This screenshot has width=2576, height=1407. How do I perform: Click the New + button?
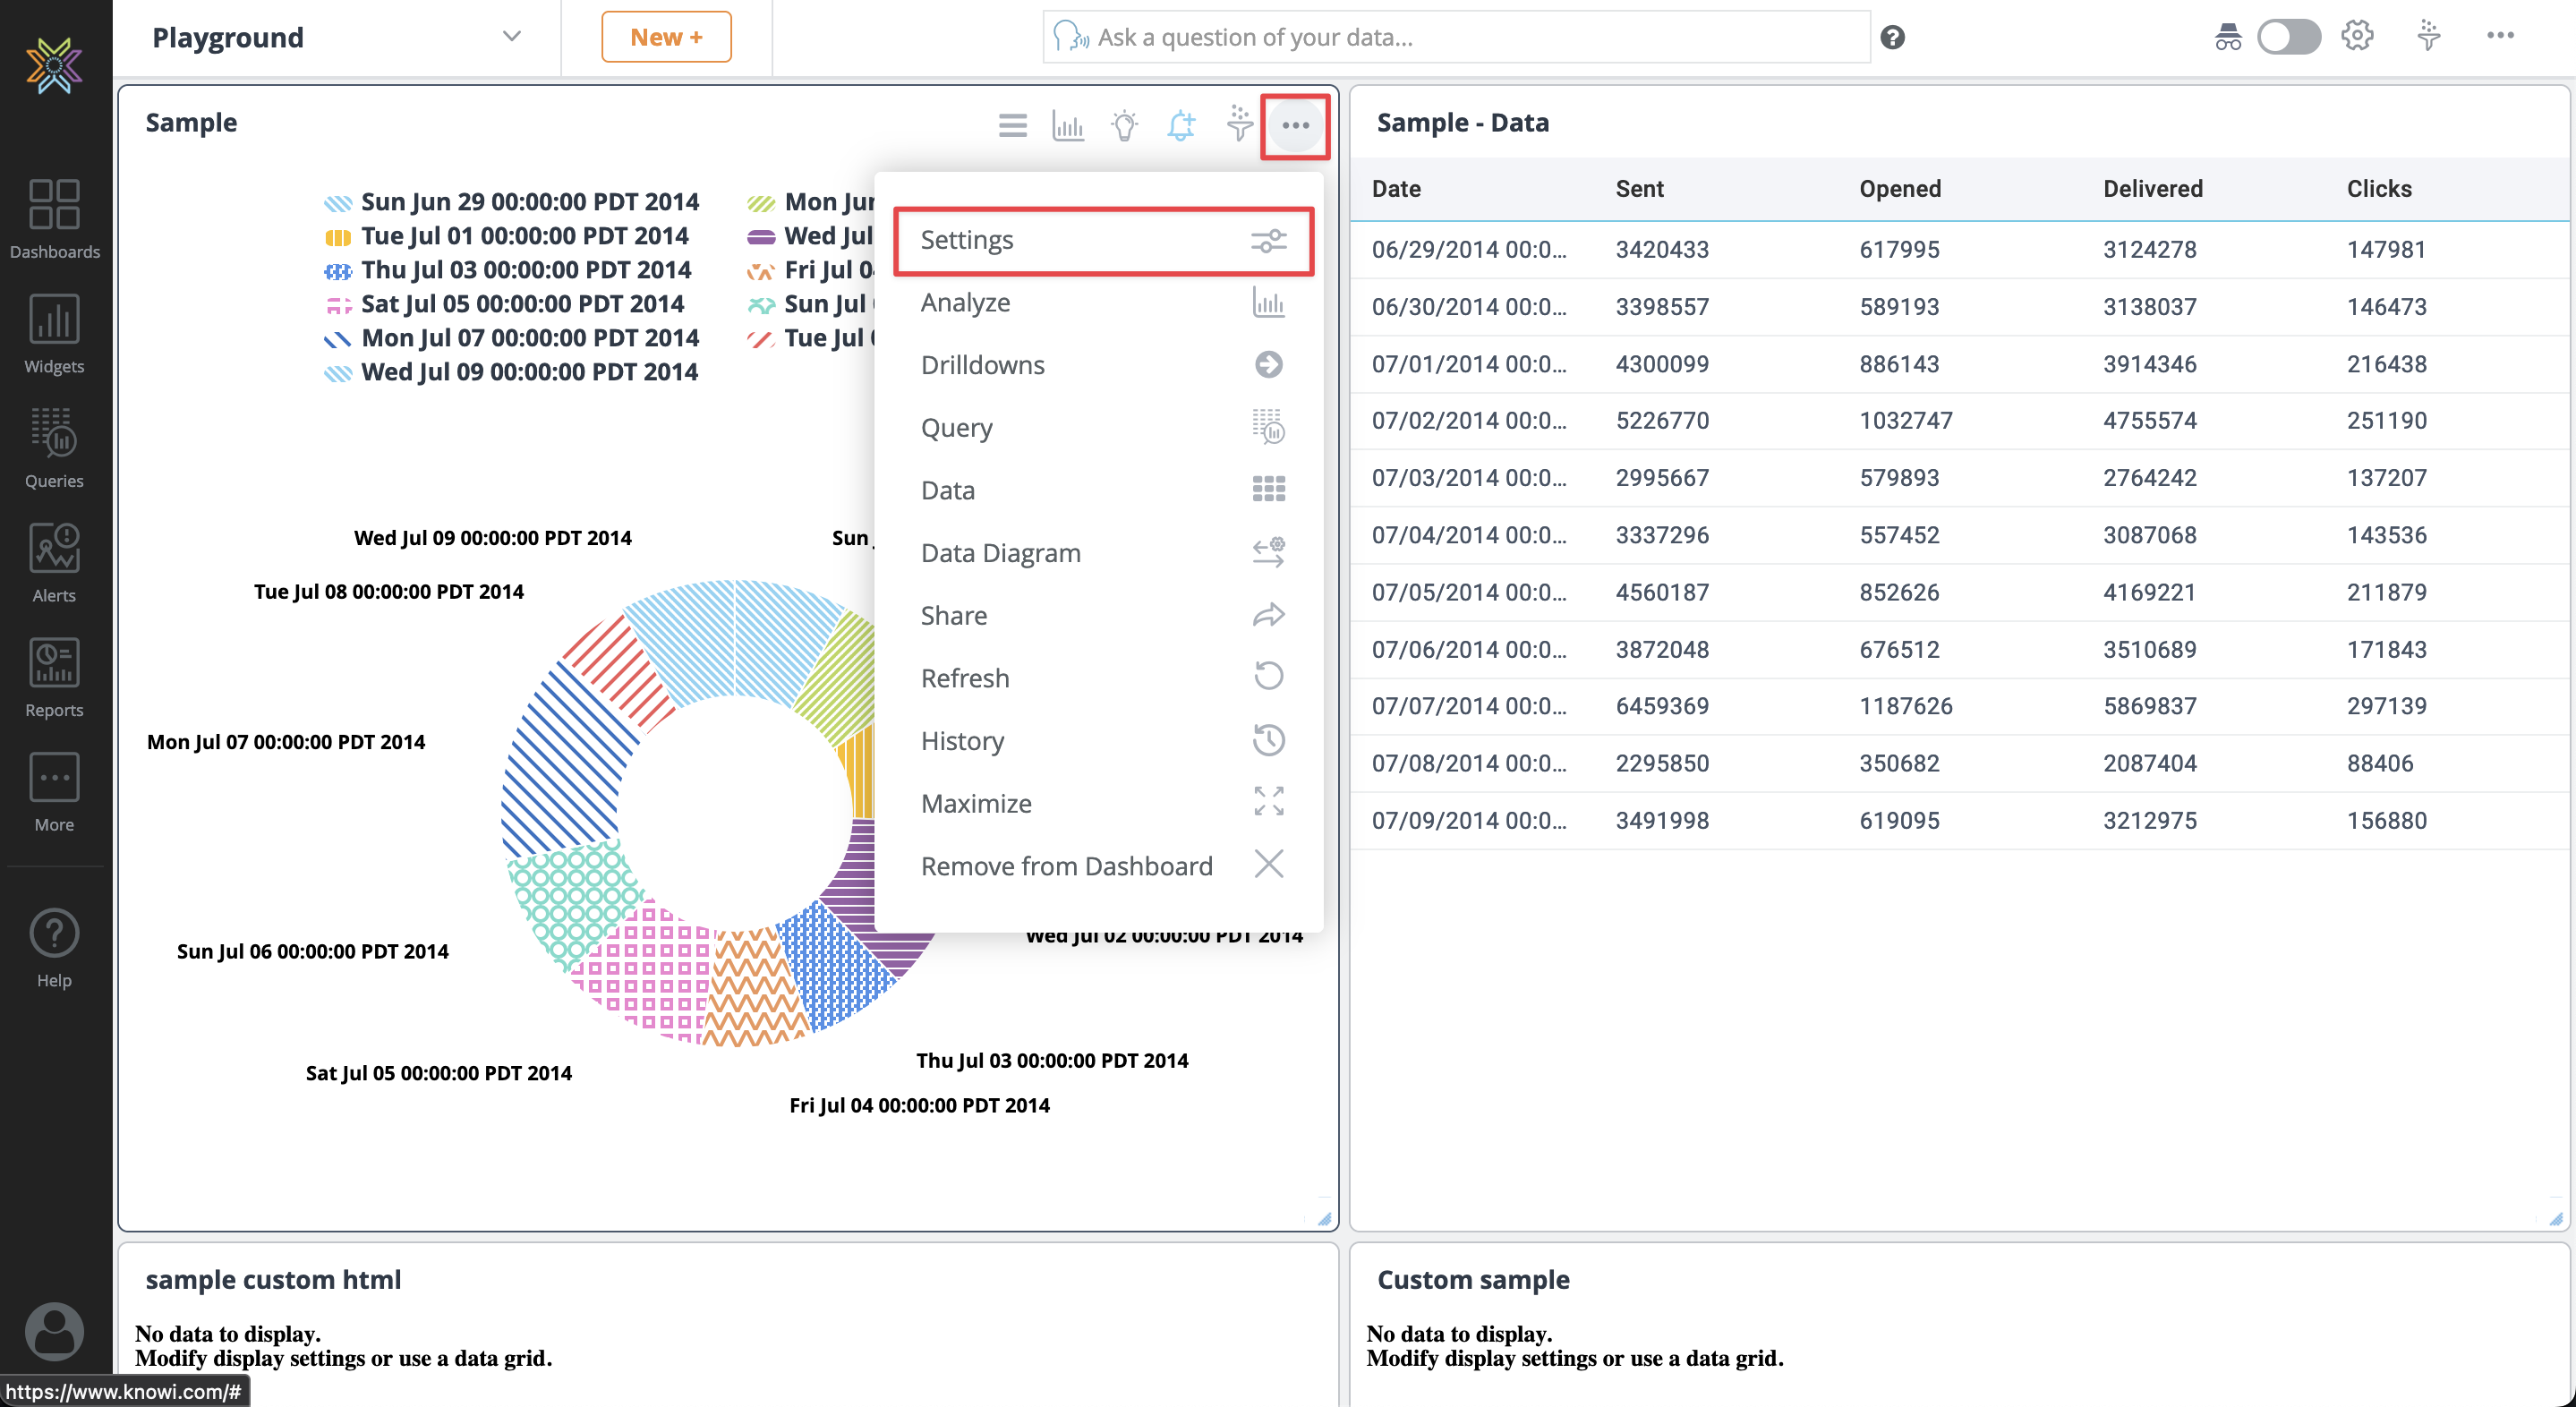[x=666, y=36]
